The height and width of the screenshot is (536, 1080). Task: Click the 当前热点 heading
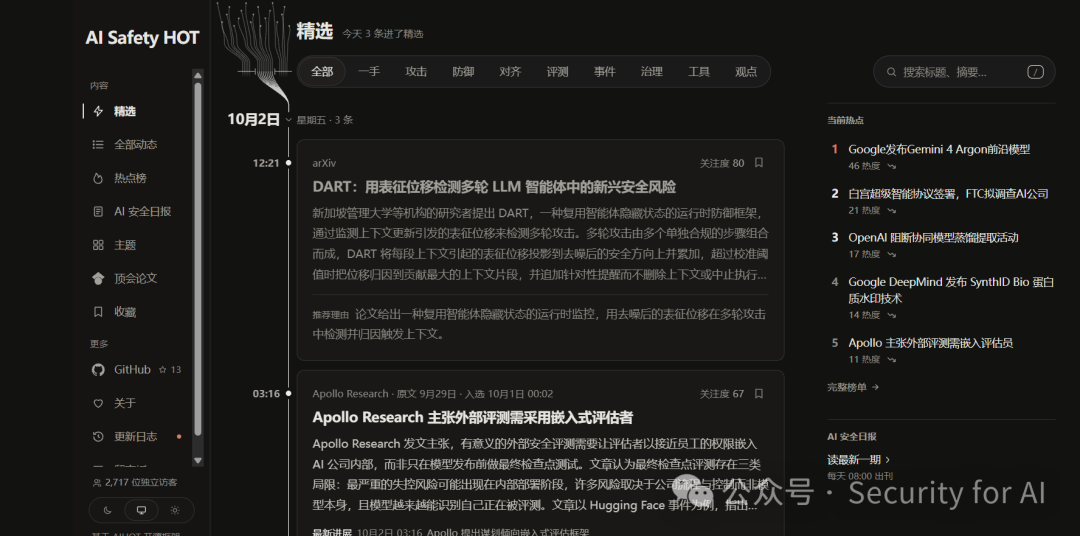[845, 120]
